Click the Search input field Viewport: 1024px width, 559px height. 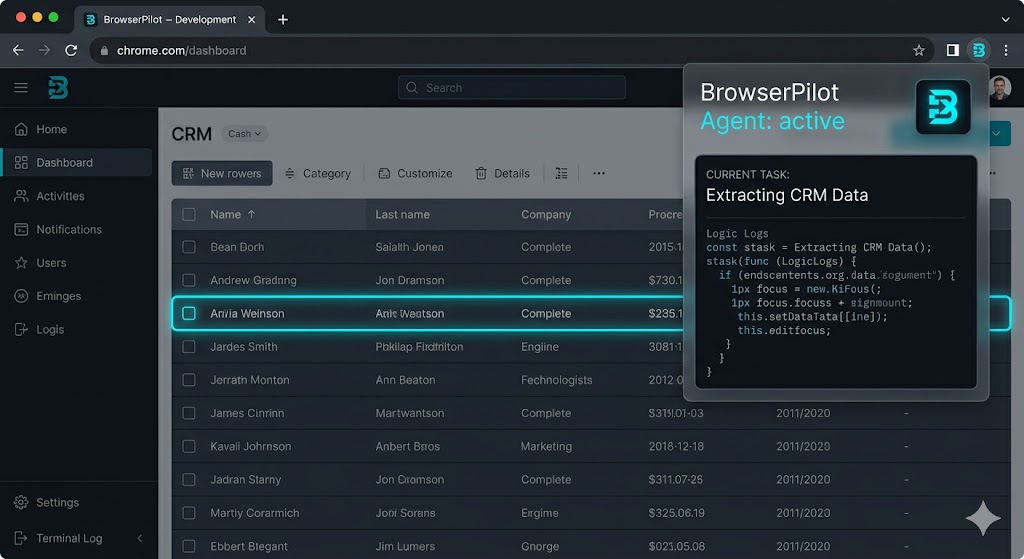[512, 88]
